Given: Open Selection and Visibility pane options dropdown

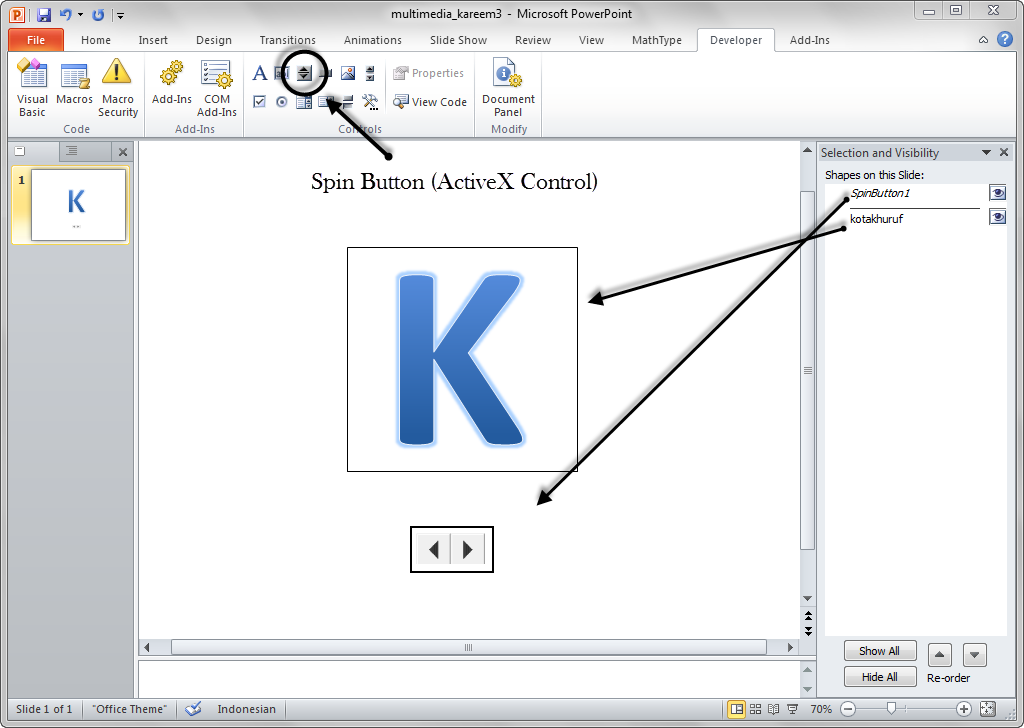Looking at the screenshot, I should [986, 153].
